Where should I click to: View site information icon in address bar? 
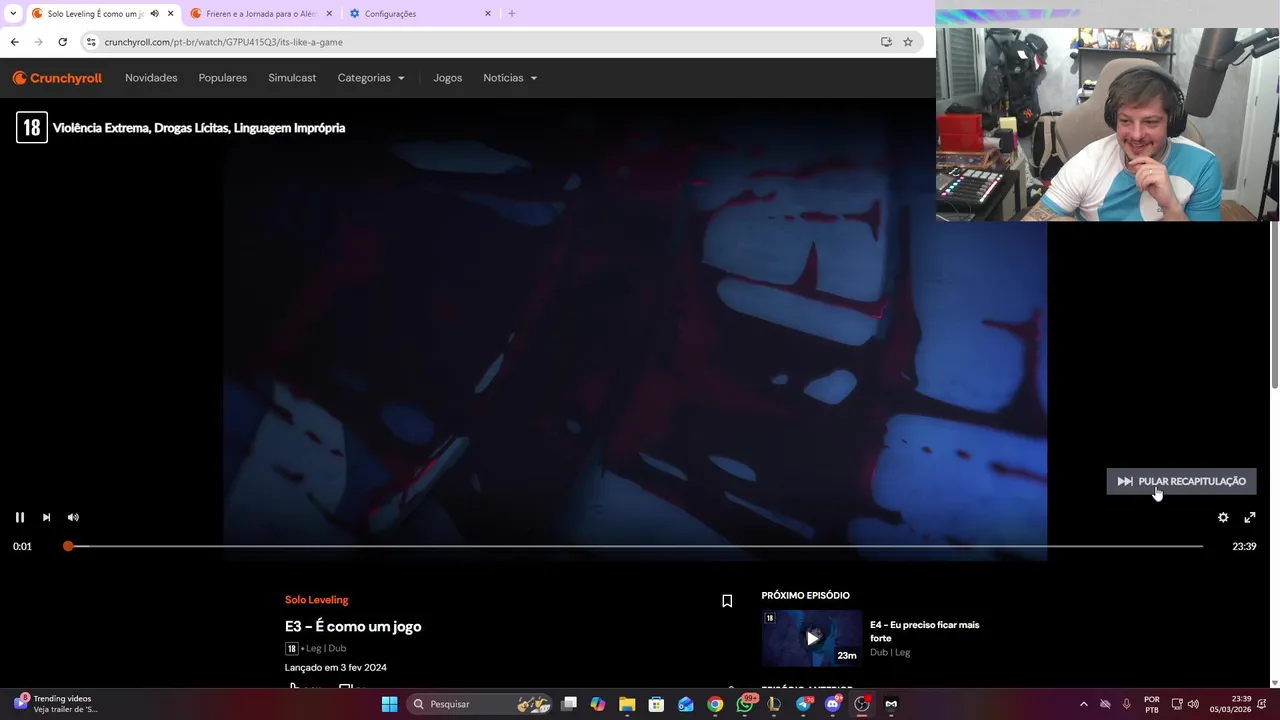tap(91, 42)
